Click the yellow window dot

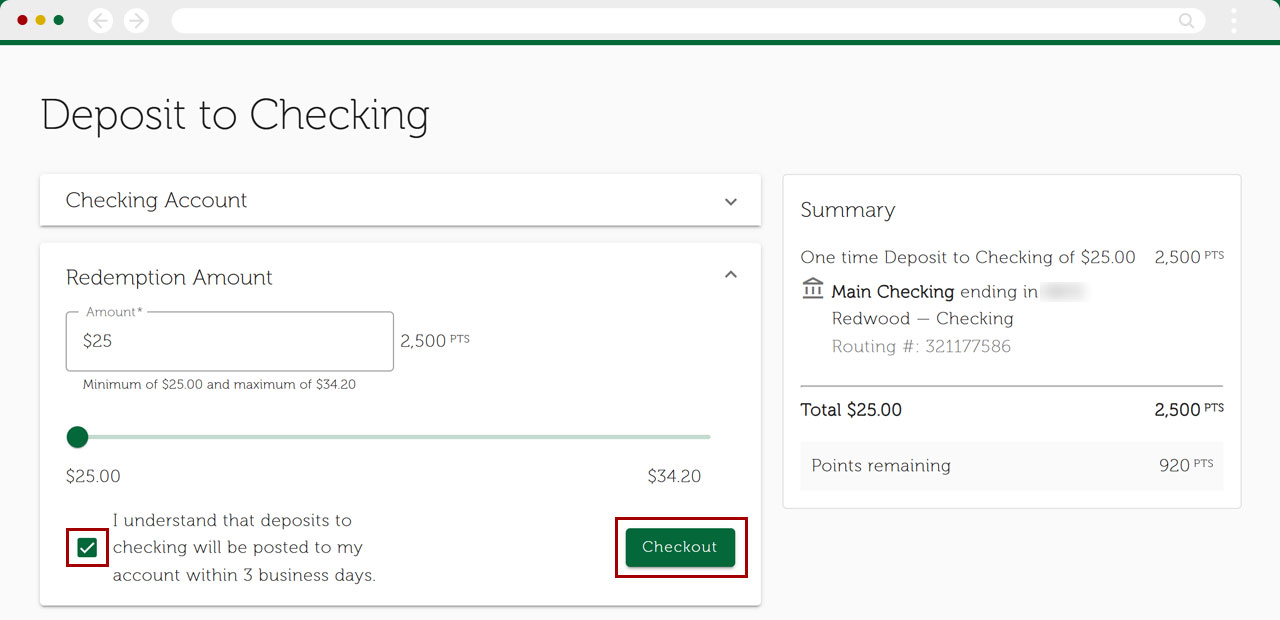click(40, 20)
